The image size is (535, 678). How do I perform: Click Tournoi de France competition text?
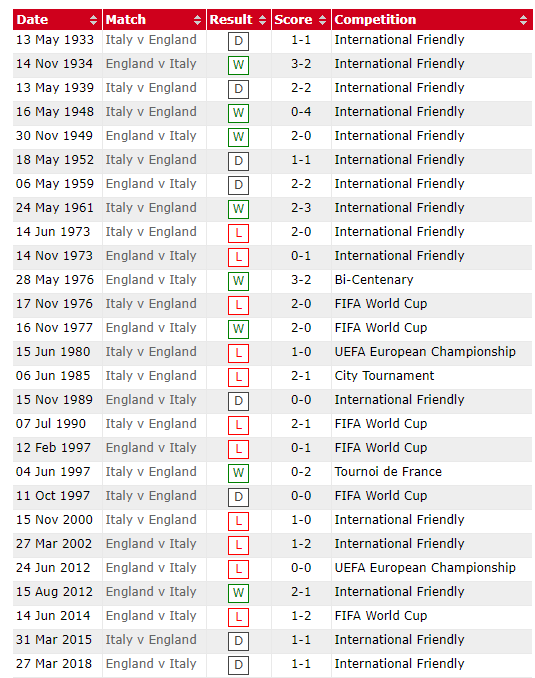tap(388, 472)
